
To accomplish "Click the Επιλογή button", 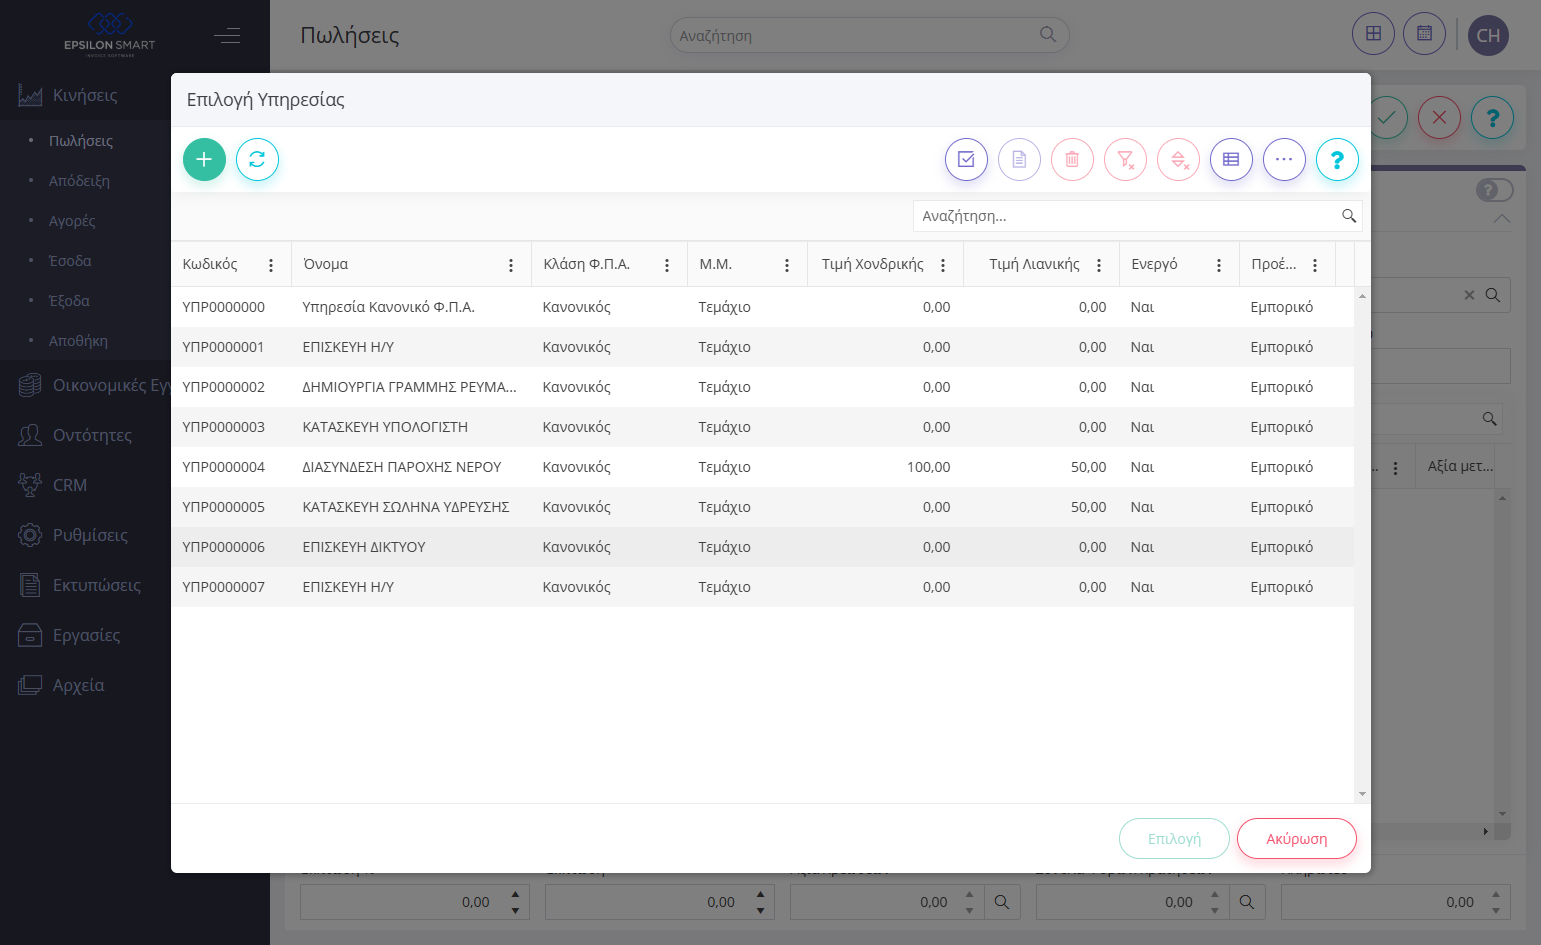I will 1174,839.
